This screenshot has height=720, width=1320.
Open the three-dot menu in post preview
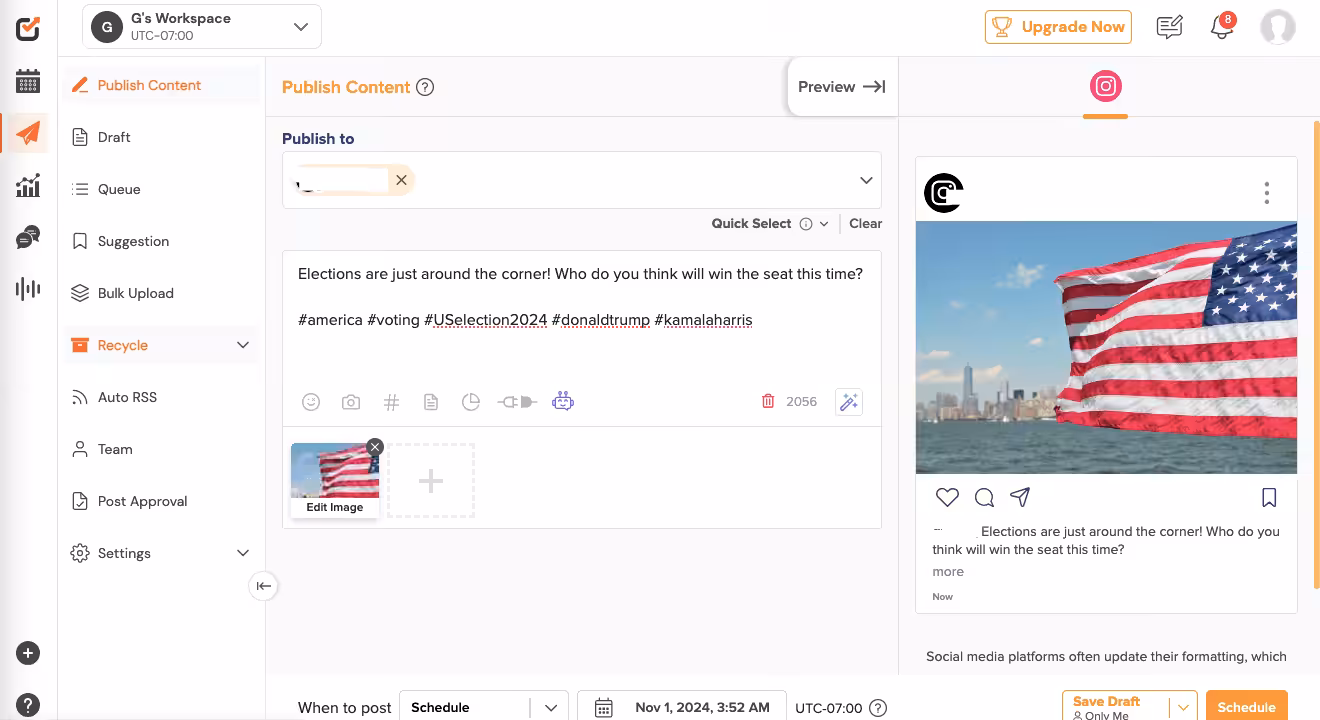(1267, 192)
